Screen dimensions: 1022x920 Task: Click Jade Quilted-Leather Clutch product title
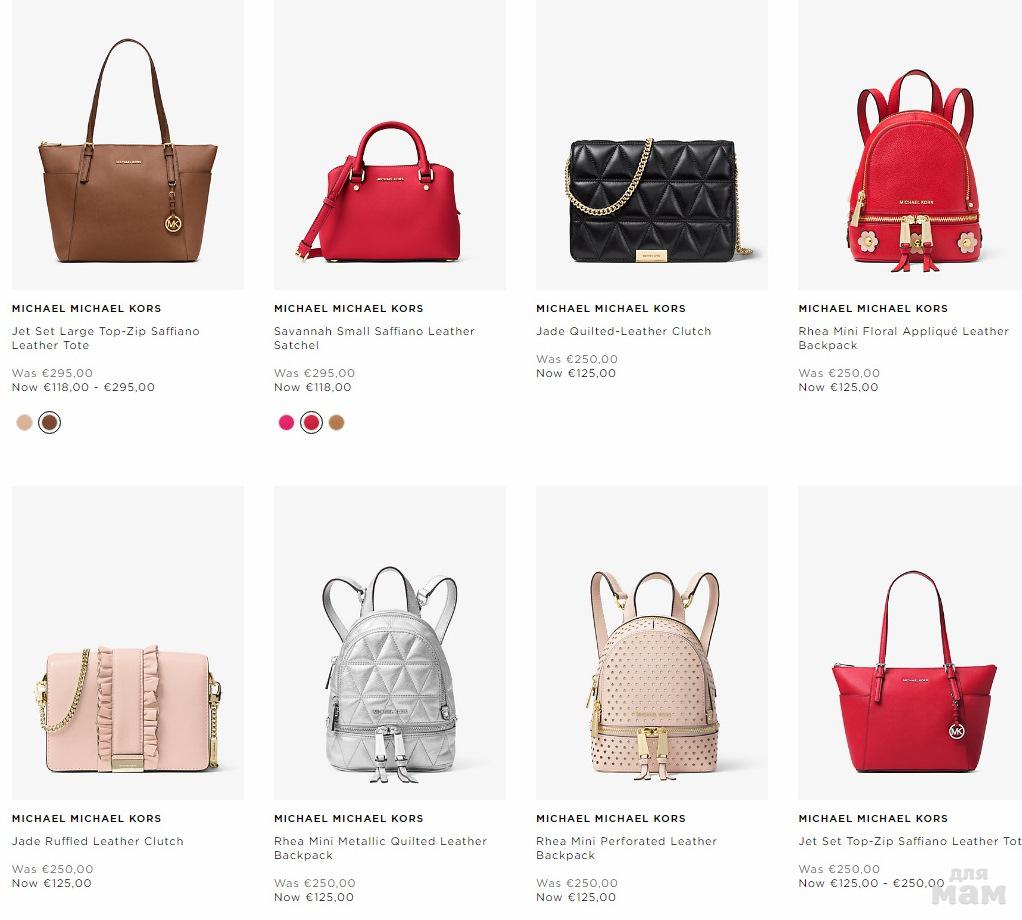(623, 331)
